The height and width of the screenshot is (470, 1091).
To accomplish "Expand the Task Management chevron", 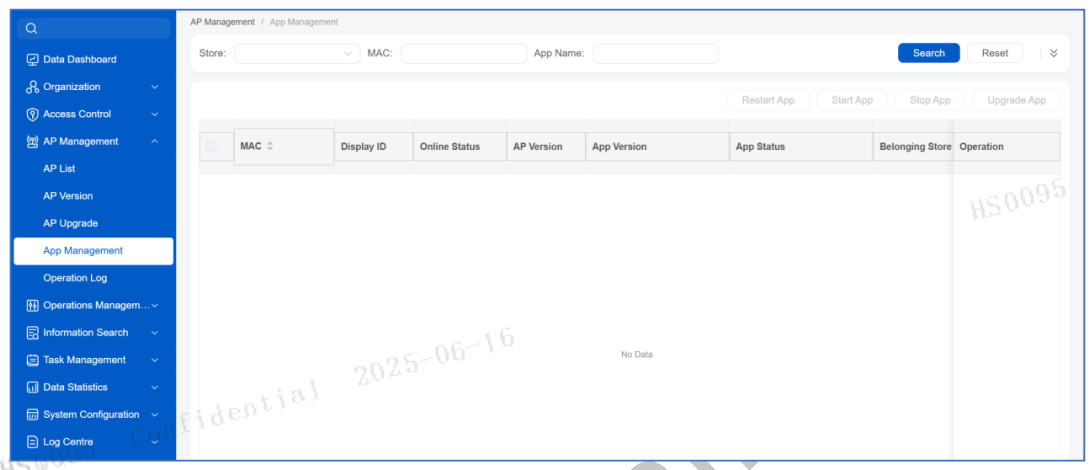I will (154, 360).
